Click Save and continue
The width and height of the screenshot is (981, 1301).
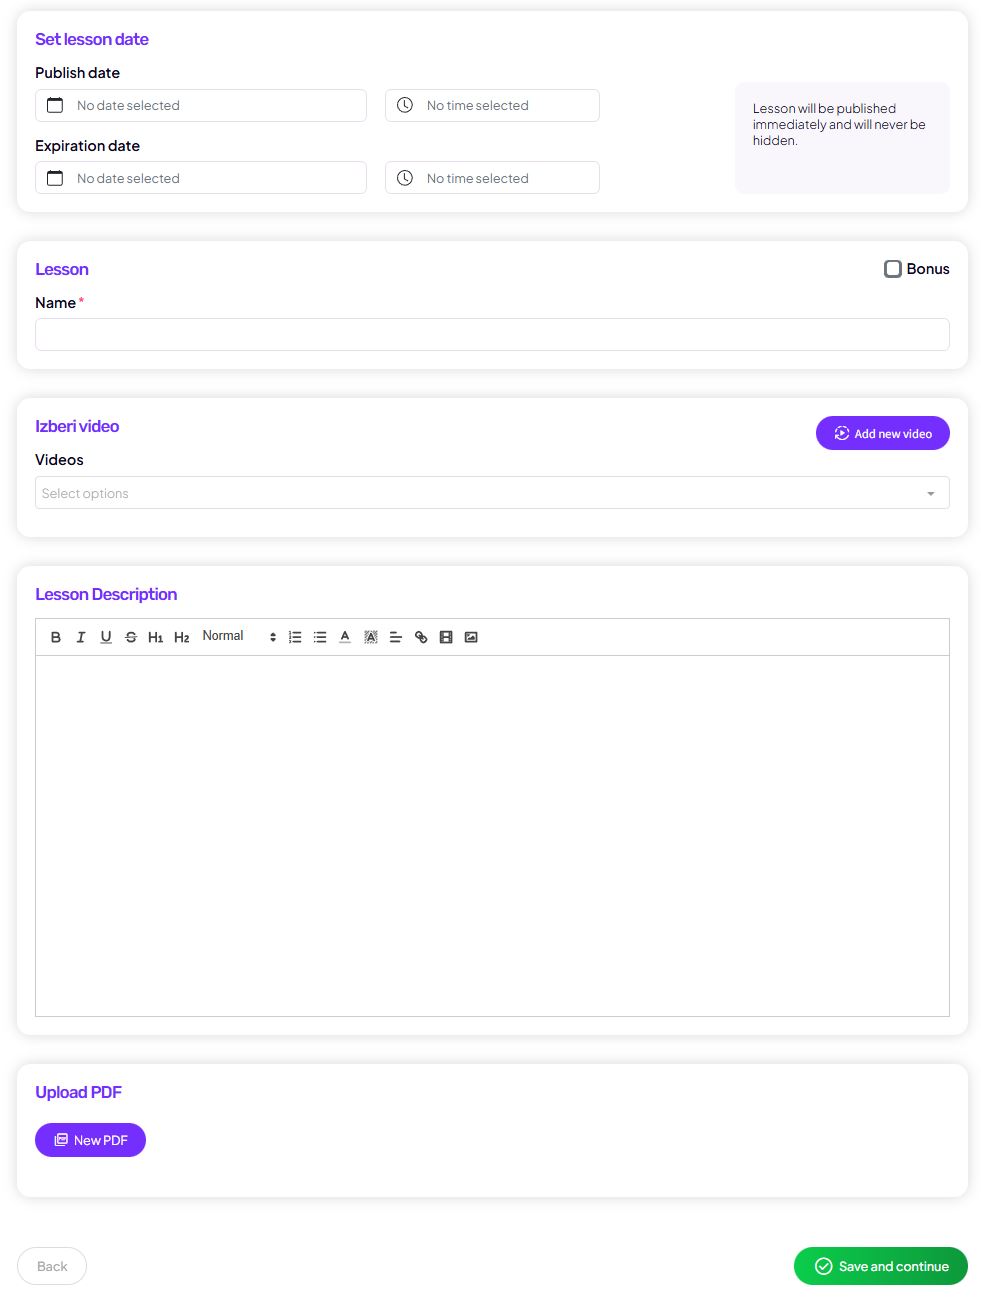(x=880, y=1266)
